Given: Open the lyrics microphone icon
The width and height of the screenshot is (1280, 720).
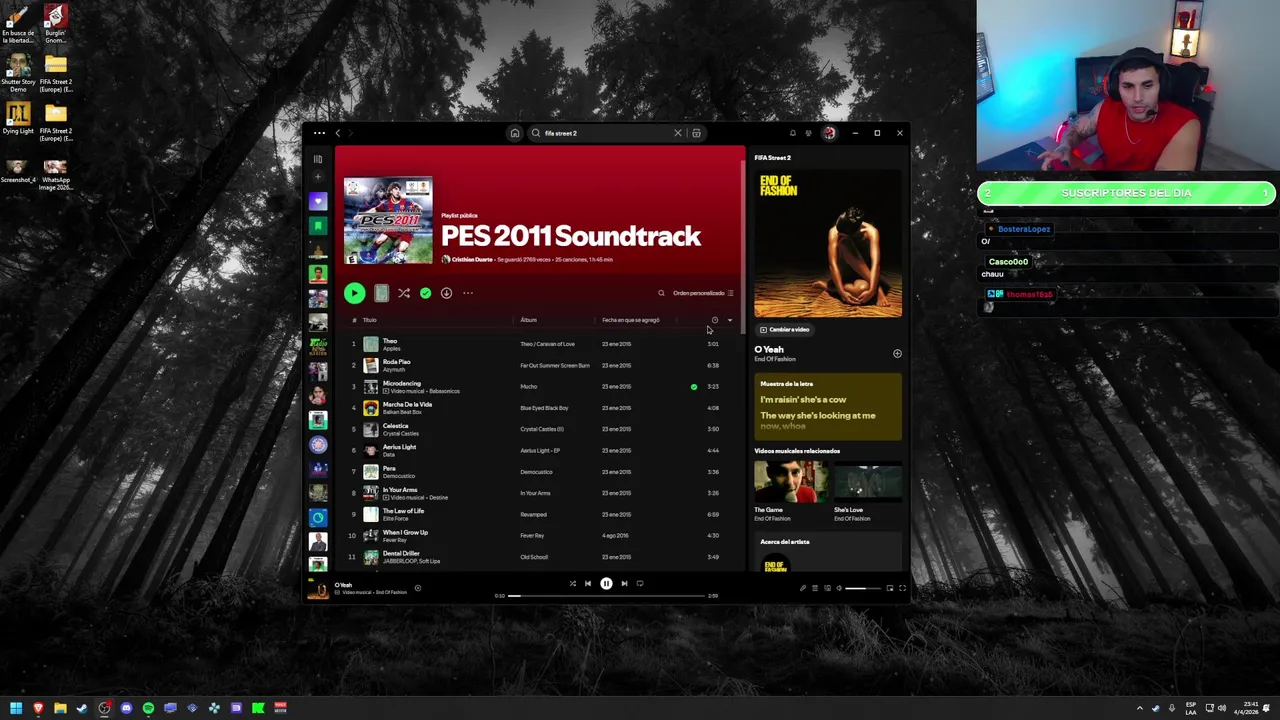Looking at the screenshot, I should [x=803, y=588].
